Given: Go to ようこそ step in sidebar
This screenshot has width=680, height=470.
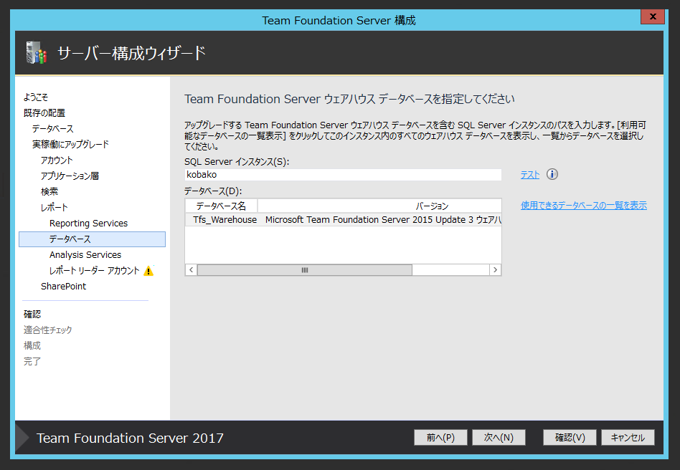Looking at the screenshot, I should pyautogui.click(x=36, y=97).
